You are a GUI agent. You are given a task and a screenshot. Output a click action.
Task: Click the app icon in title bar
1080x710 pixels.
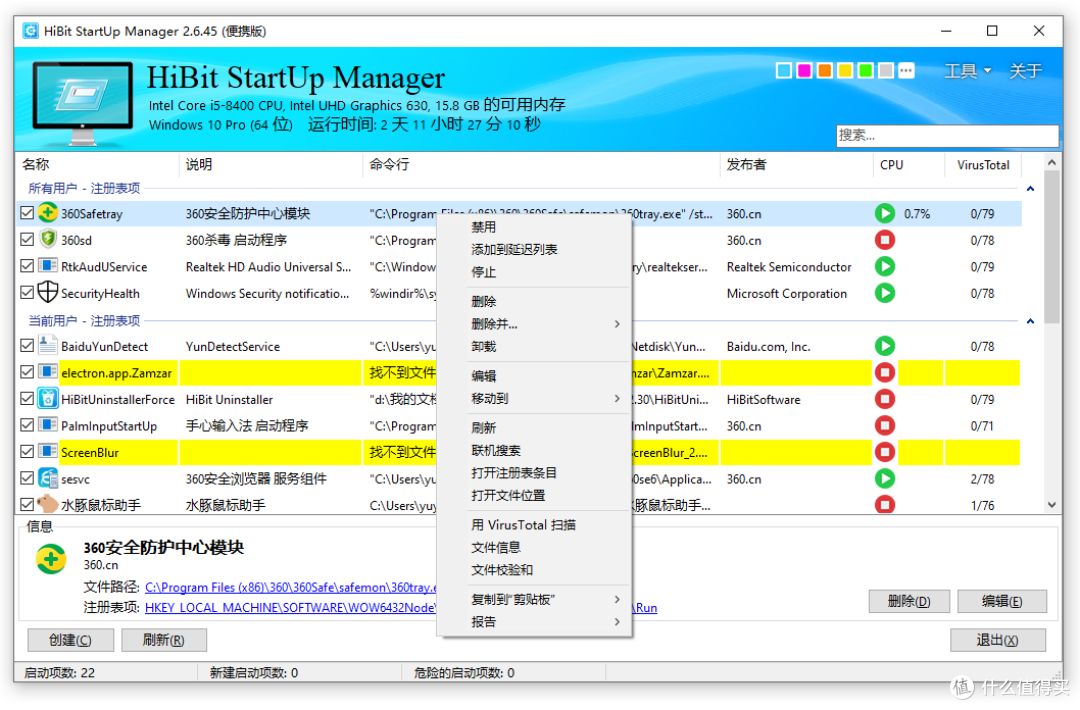pyautogui.click(x=30, y=31)
